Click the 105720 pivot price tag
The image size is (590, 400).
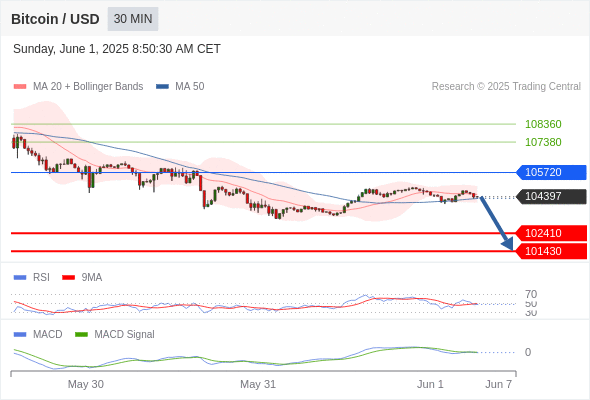(x=551, y=172)
